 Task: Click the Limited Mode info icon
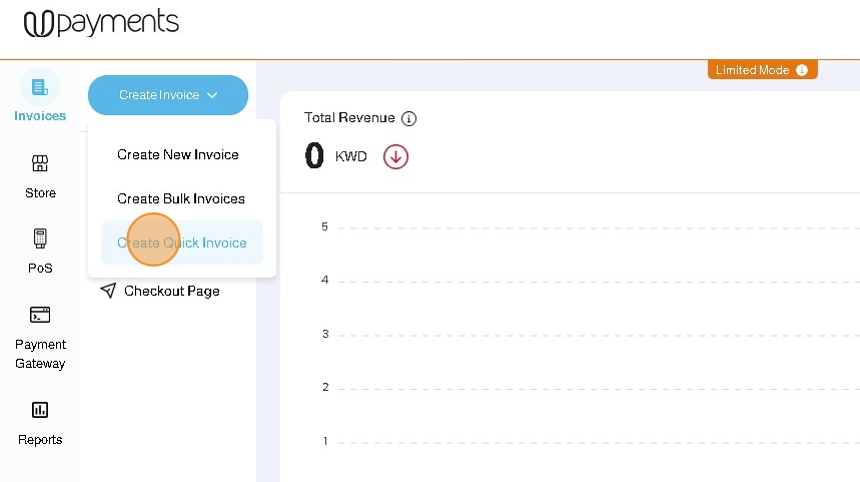pos(802,70)
